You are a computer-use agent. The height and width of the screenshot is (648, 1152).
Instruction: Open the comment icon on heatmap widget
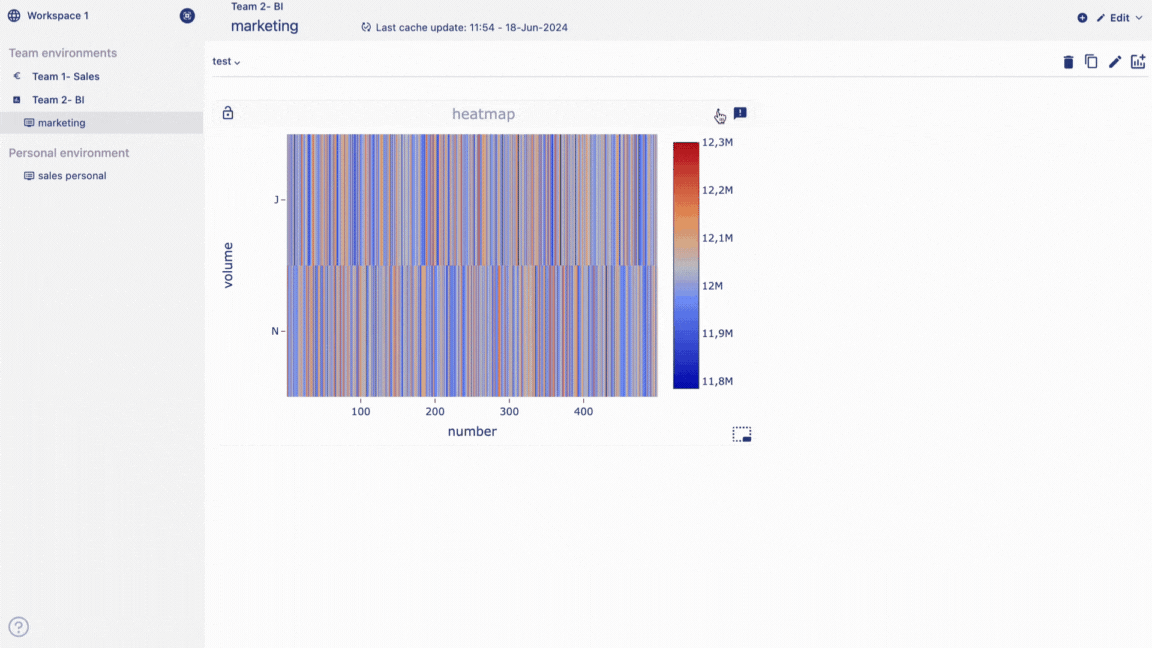(x=740, y=113)
